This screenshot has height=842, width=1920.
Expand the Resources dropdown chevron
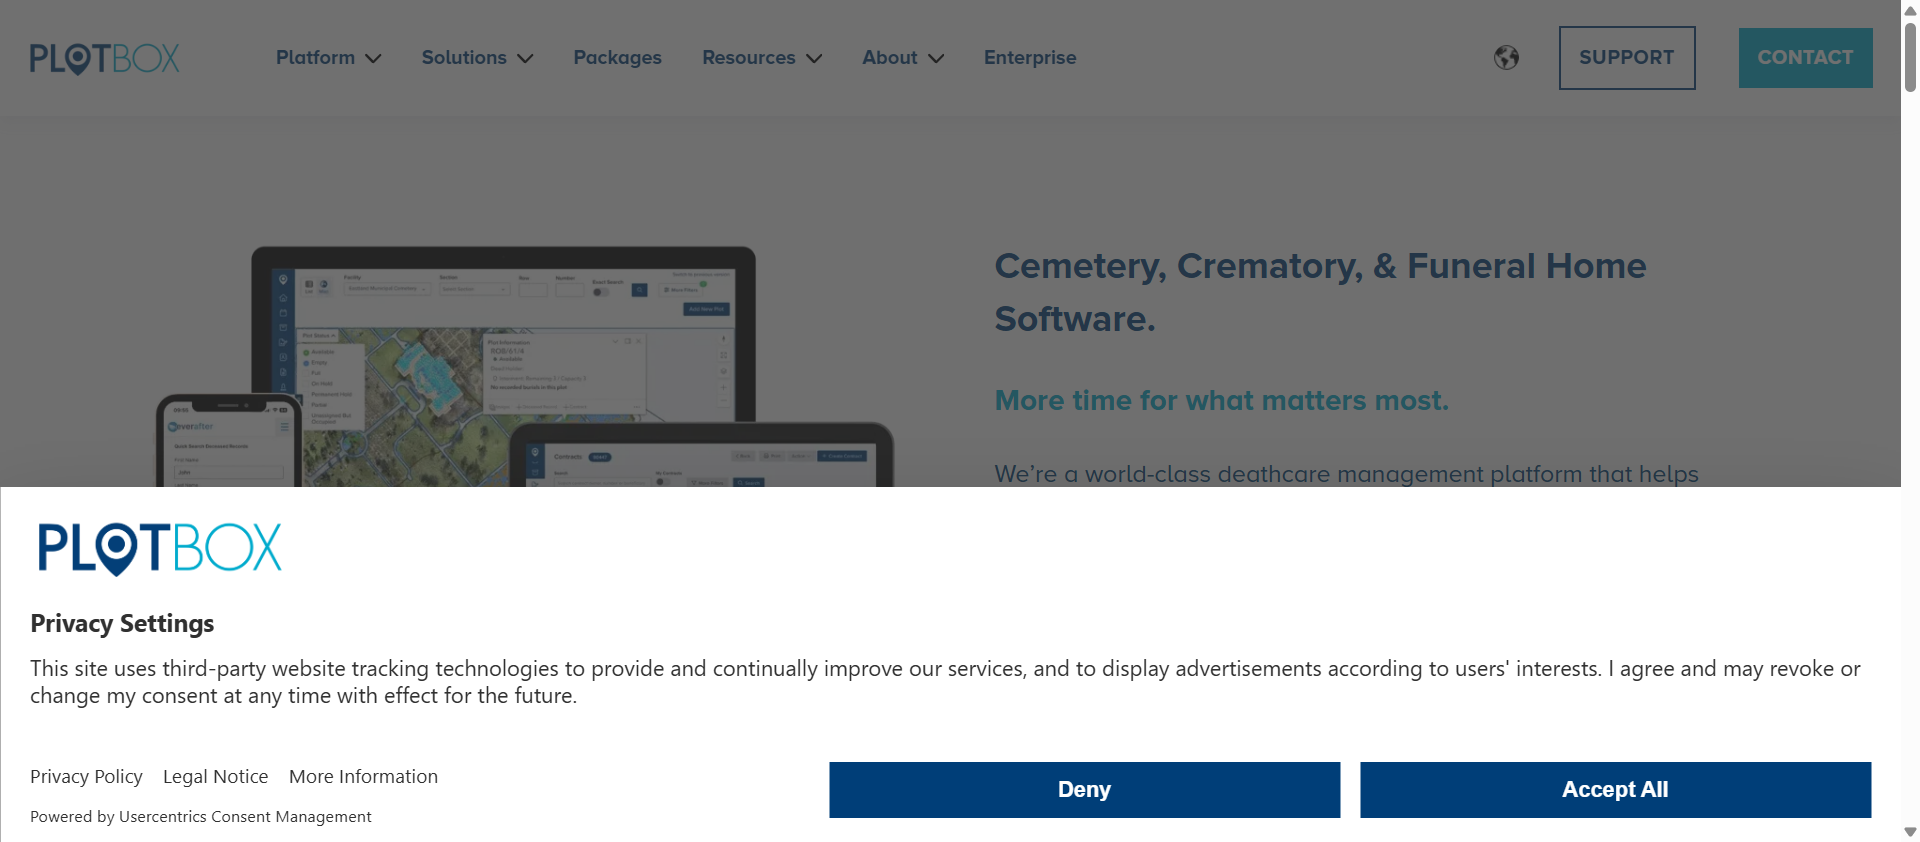[x=814, y=59]
